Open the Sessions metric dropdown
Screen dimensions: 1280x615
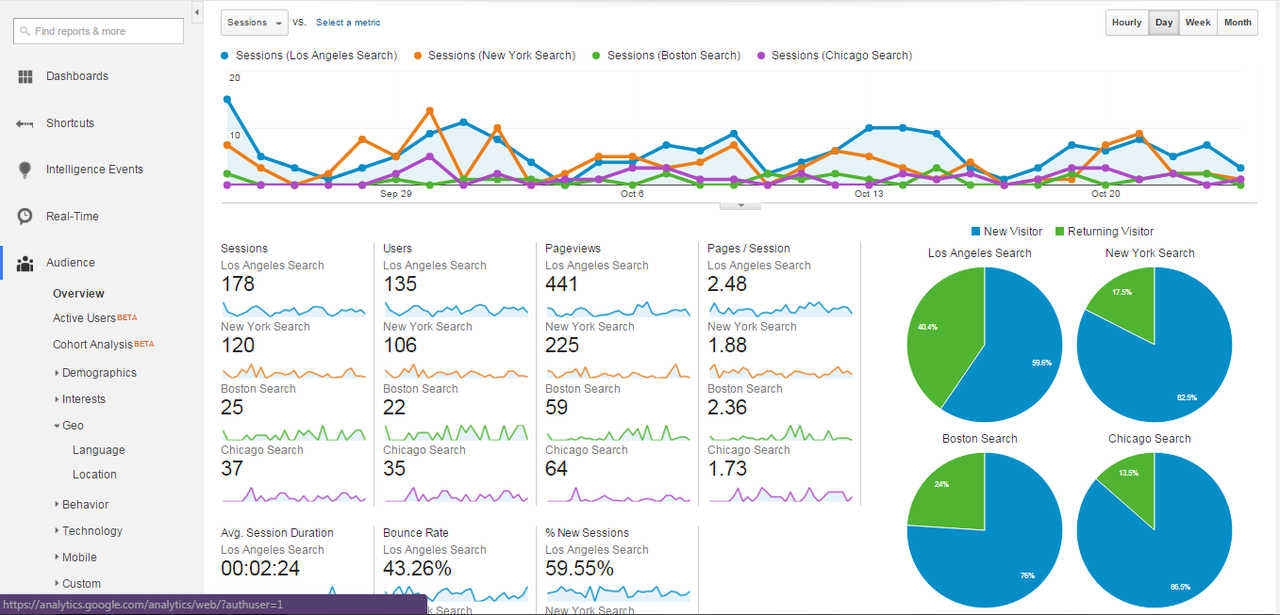[254, 22]
